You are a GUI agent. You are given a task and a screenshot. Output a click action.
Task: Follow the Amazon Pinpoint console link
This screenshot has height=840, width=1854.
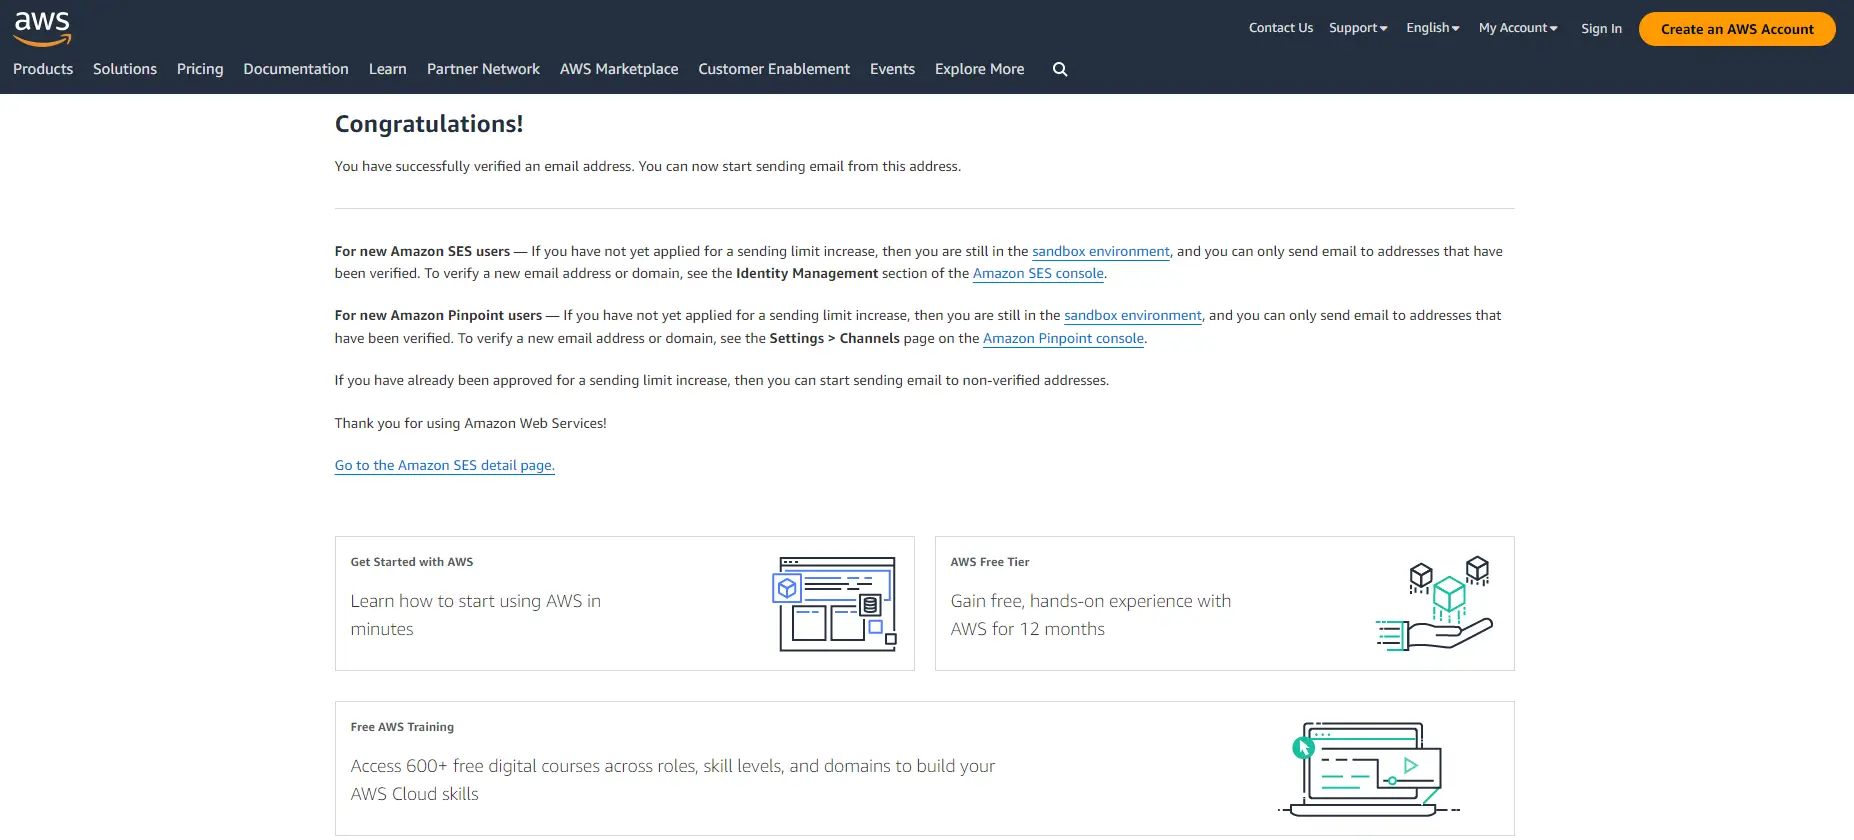(x=1063, y=338)
